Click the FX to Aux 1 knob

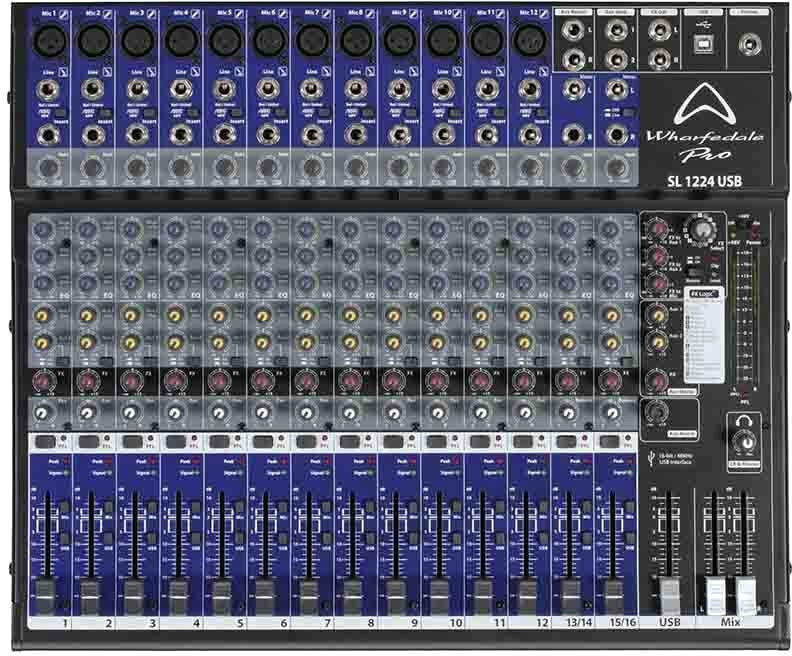click(x=658, y=230)
